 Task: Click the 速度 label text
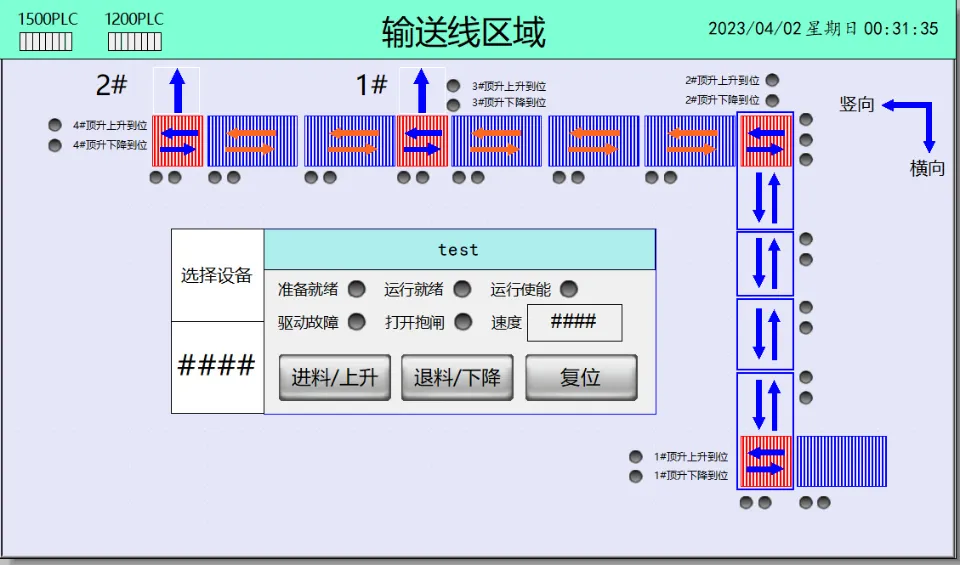click(x=506, y=323)
